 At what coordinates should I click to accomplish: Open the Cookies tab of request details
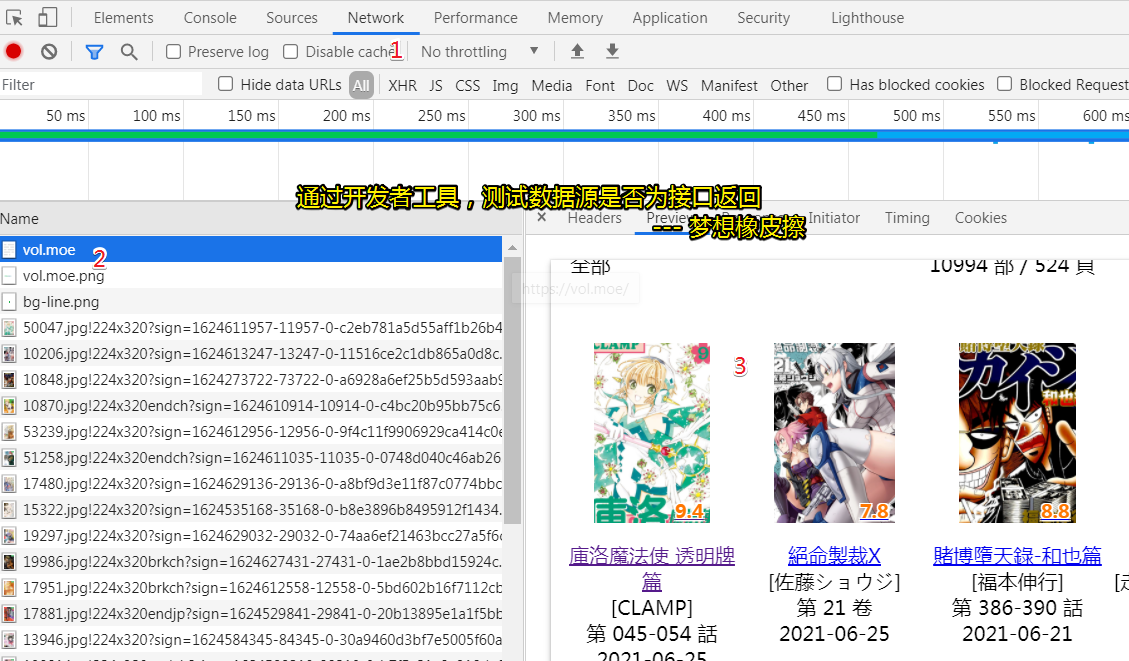pyautogui.click(x=981, y=217)
